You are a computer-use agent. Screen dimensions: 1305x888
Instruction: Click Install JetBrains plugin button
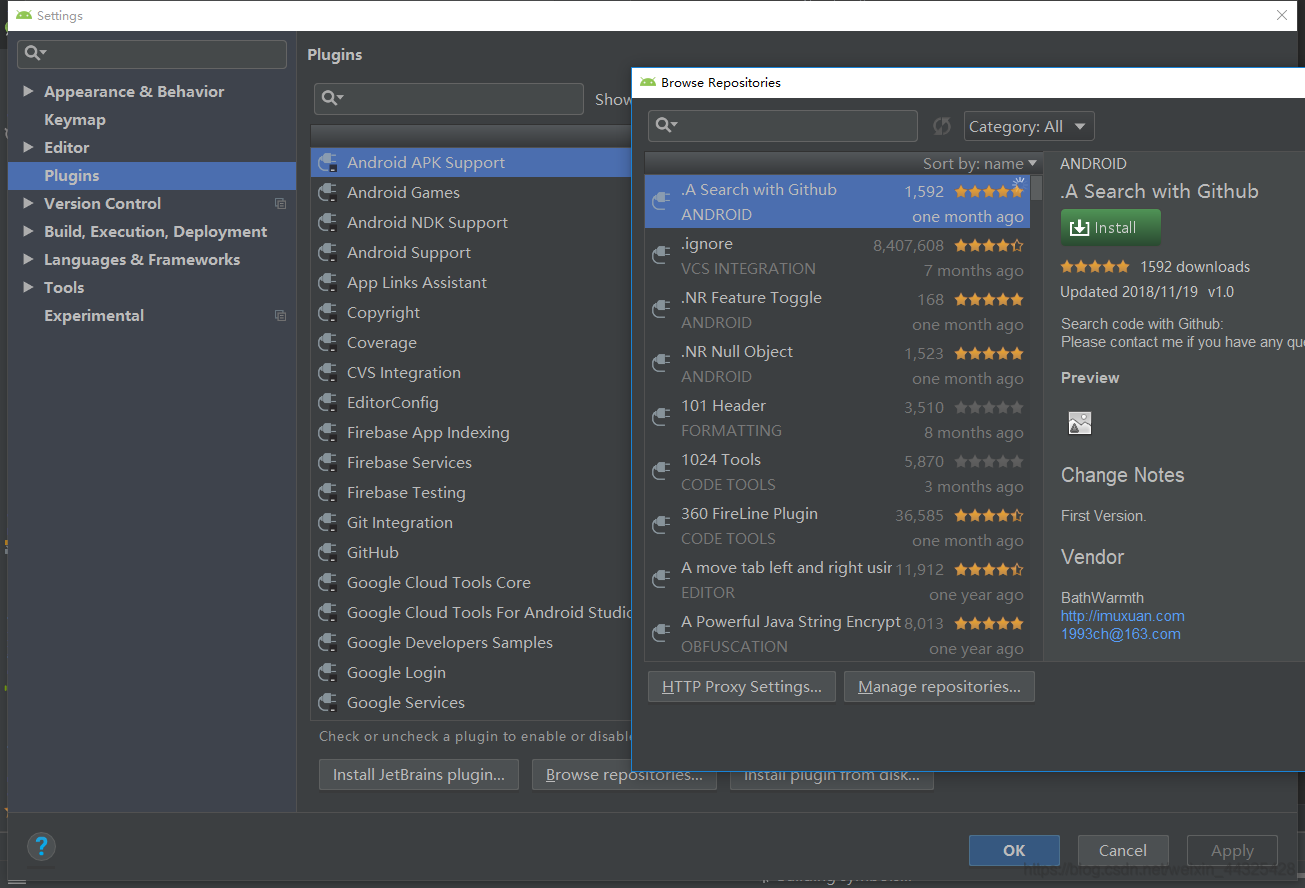click(x=419, y=774)
